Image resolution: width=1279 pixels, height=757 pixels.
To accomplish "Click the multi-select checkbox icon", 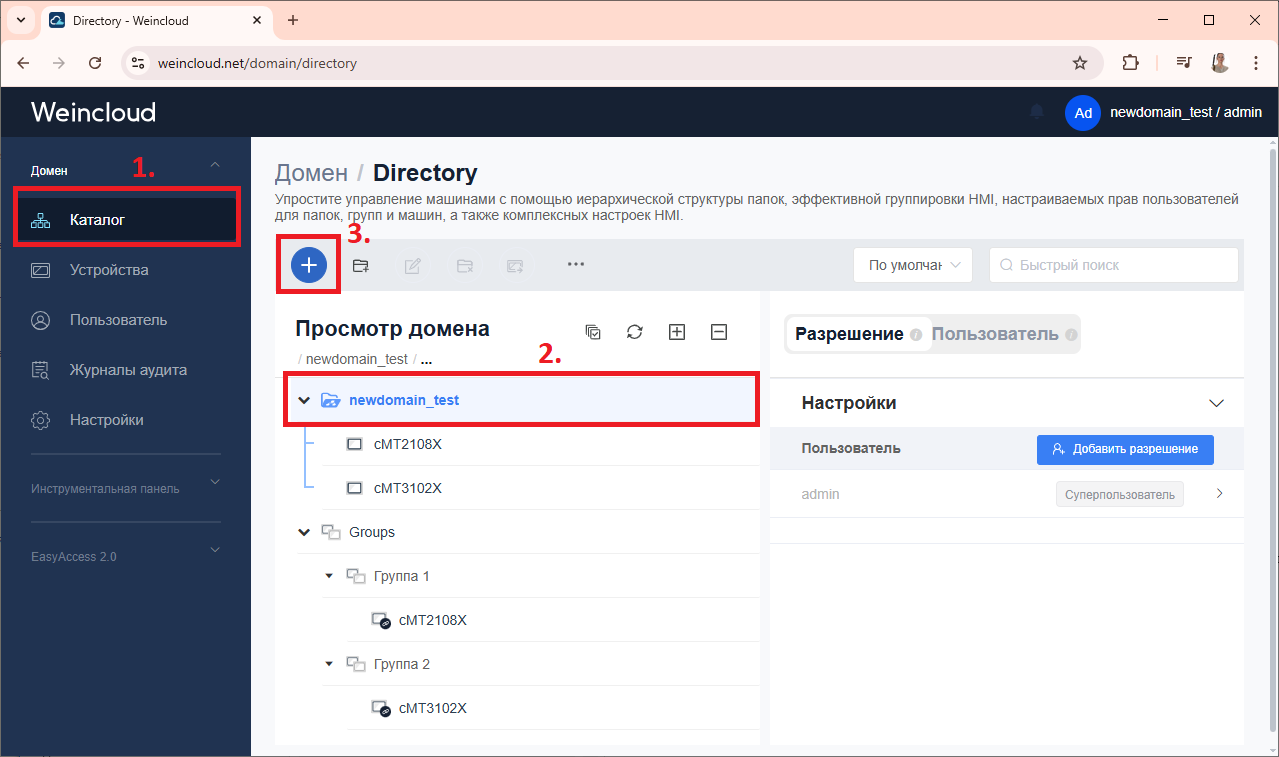I will coord(593,332).
